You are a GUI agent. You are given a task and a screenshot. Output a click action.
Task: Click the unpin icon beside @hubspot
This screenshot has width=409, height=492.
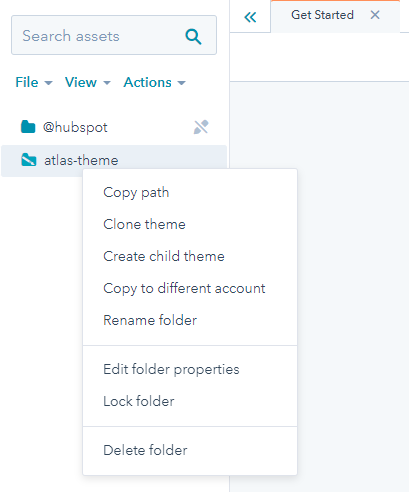pos(201,127)
